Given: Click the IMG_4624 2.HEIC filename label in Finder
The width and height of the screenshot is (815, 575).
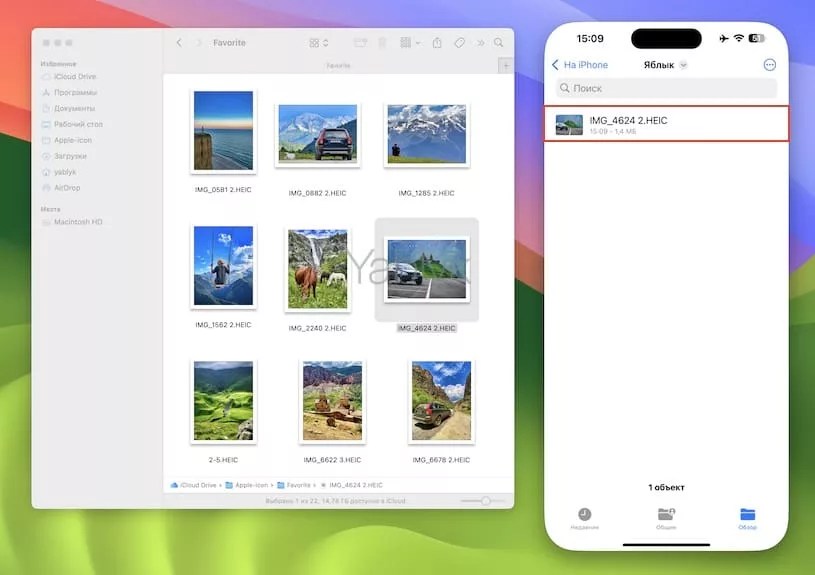Looking at the screenshot, I should pos(427,328).
